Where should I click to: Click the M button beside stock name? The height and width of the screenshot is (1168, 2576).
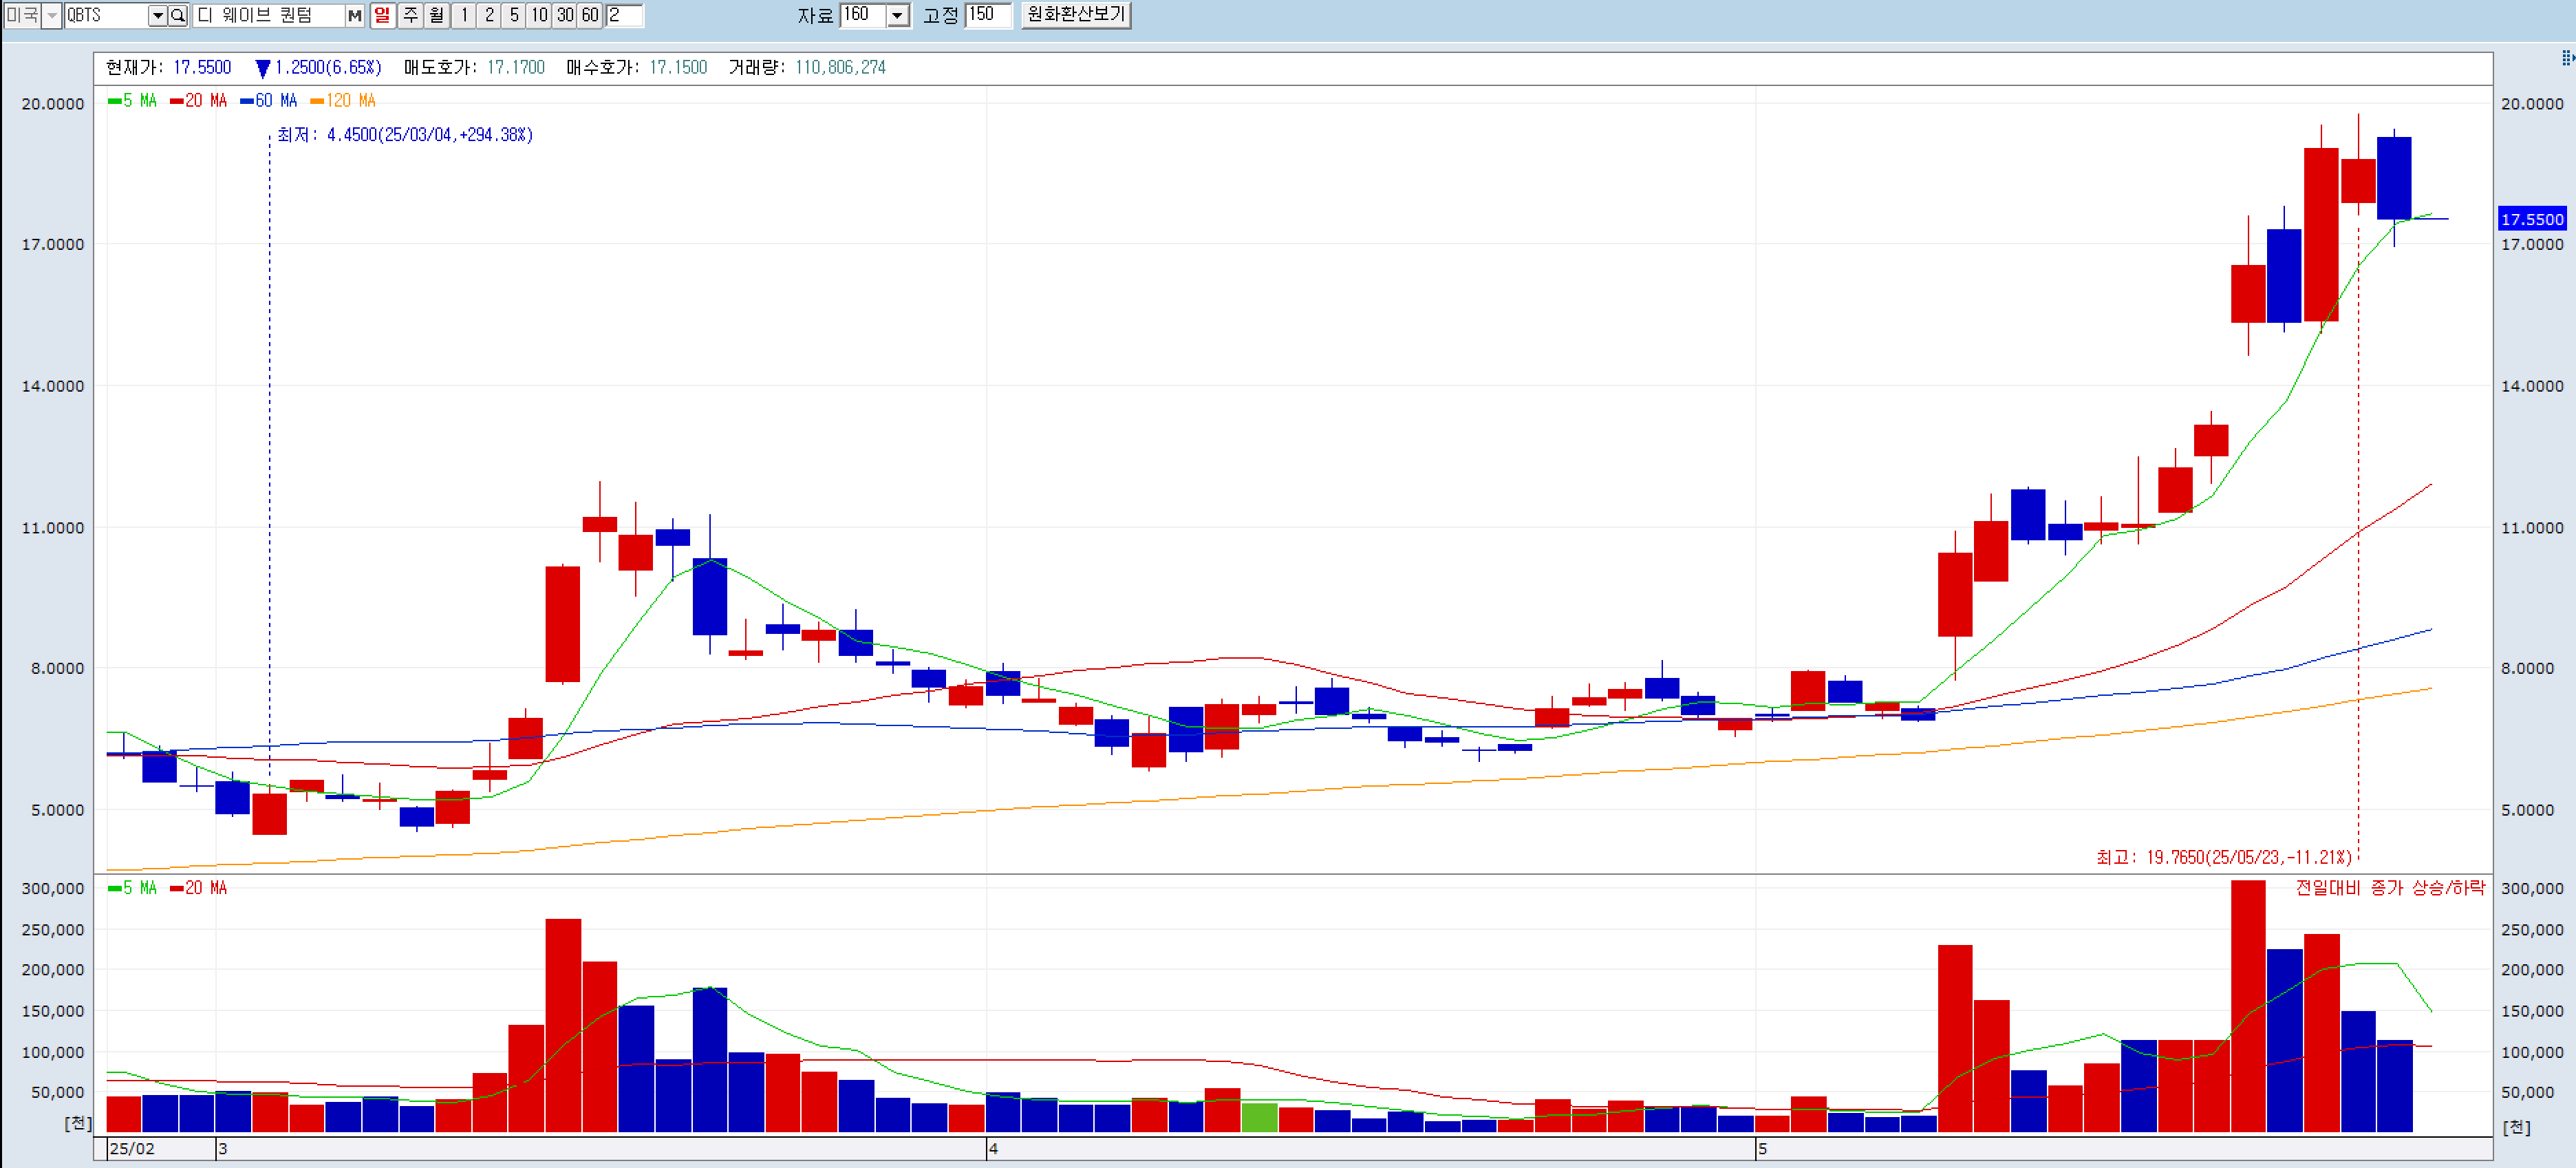click(354, 15)
